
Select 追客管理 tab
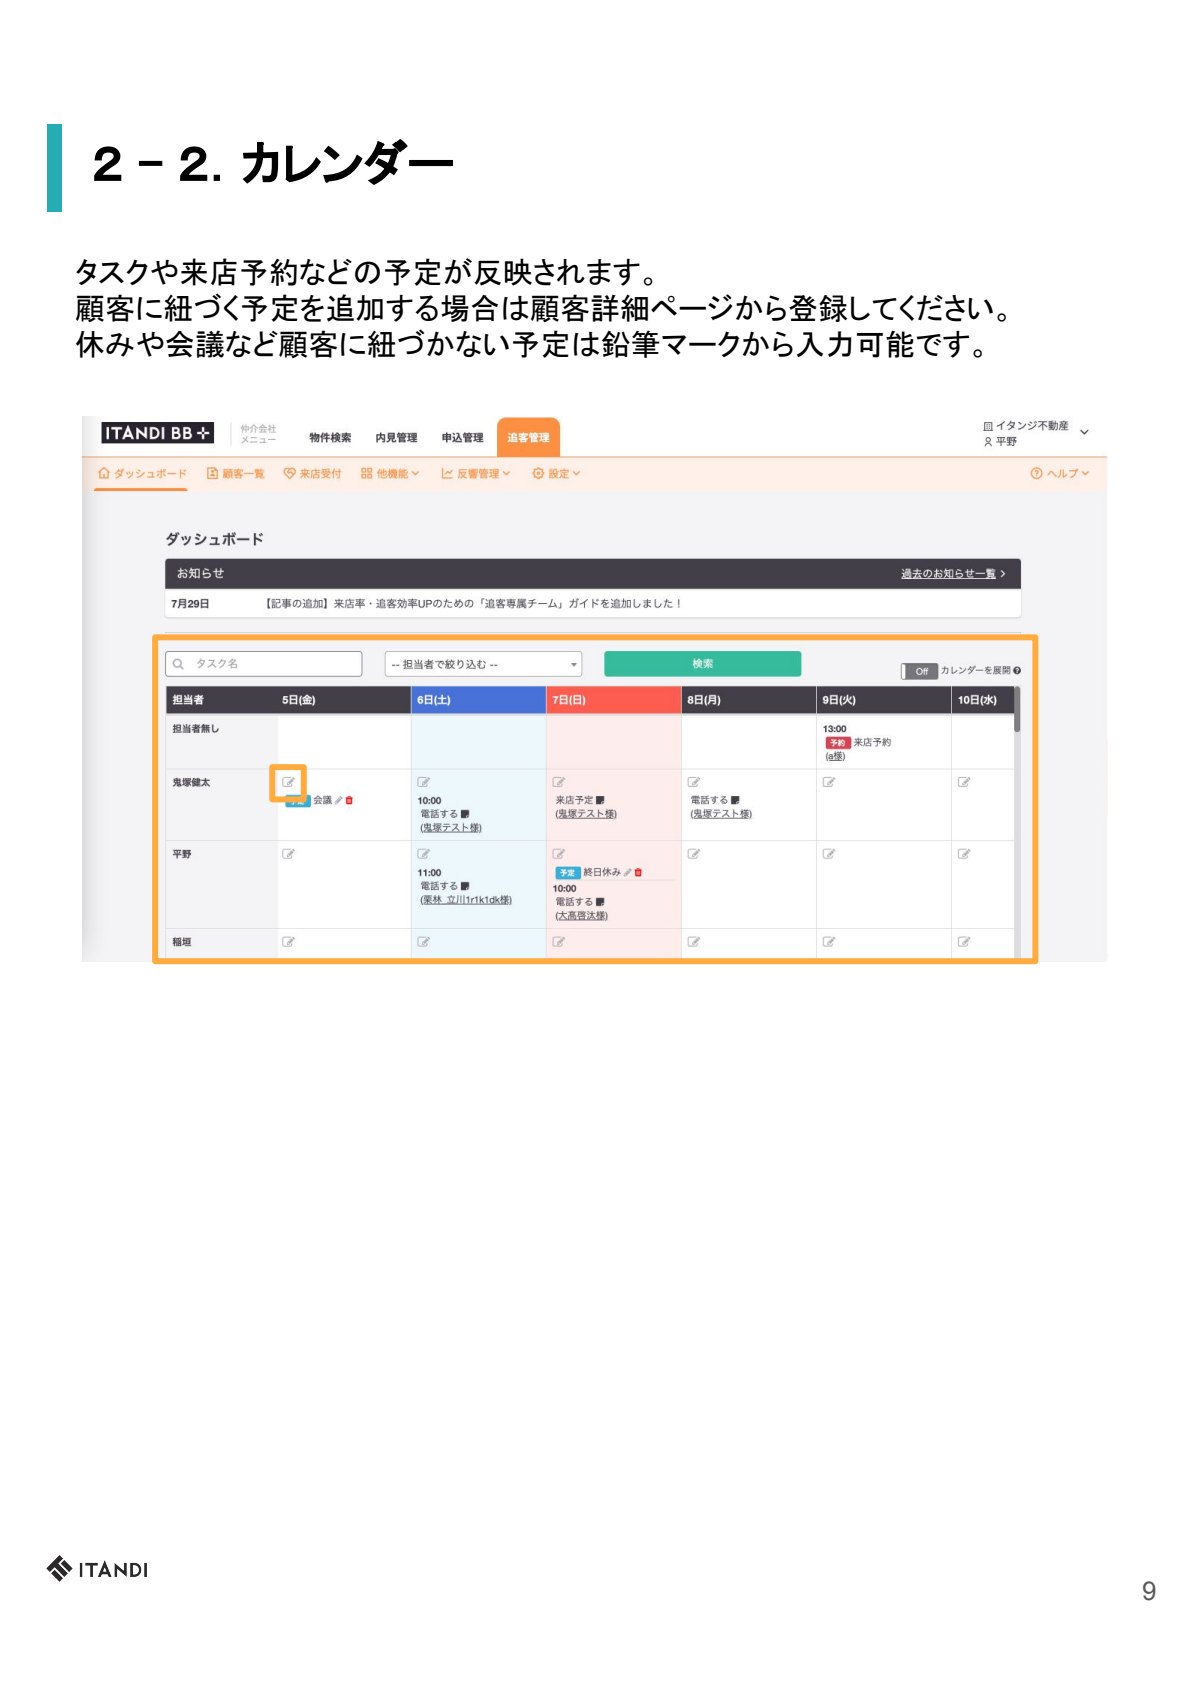click(528, 437)
